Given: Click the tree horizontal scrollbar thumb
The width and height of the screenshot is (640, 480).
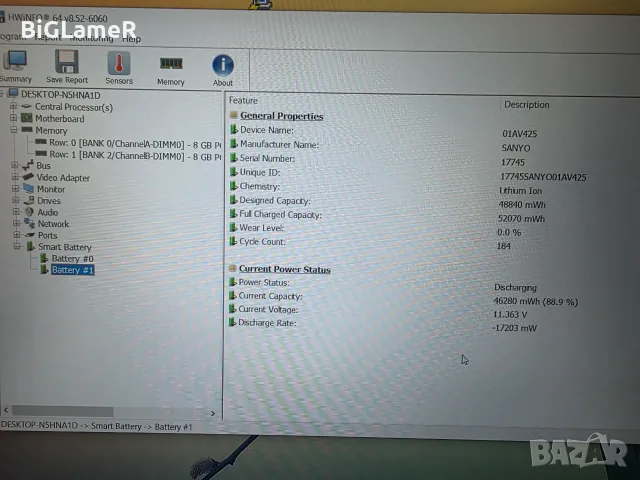Looking at the screenshot, I should [62, 411].
